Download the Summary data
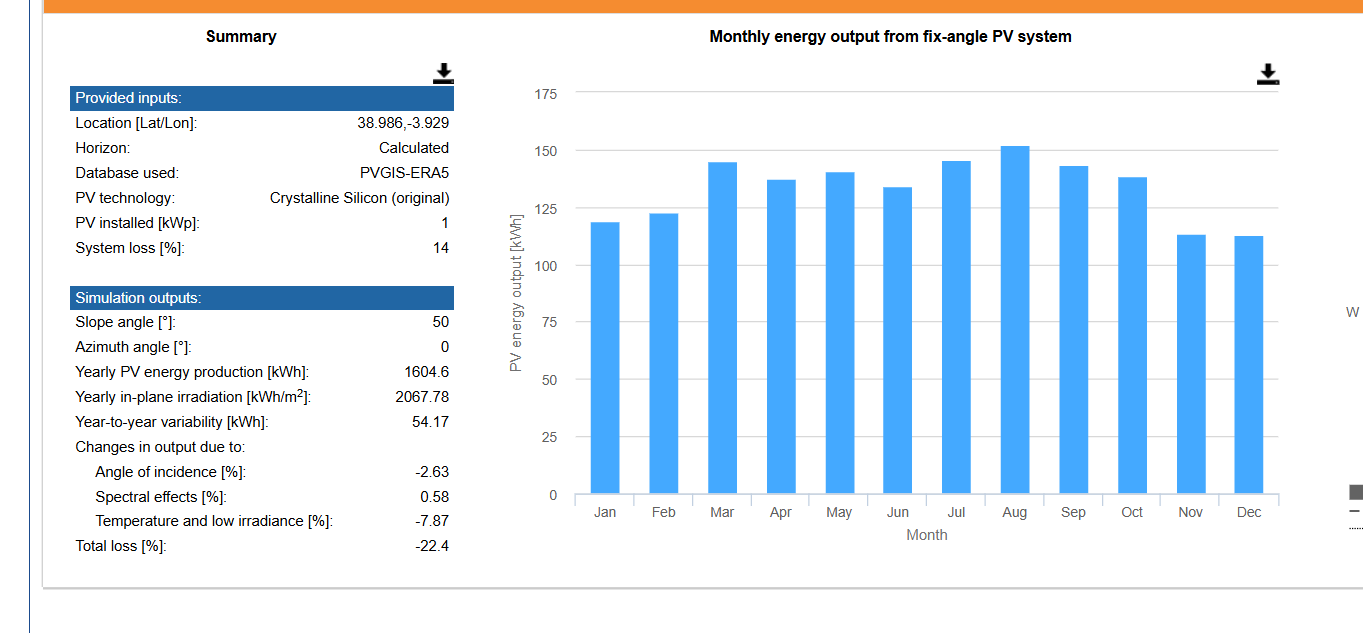This screenshot has height=633, width=1363. point(443,73)
